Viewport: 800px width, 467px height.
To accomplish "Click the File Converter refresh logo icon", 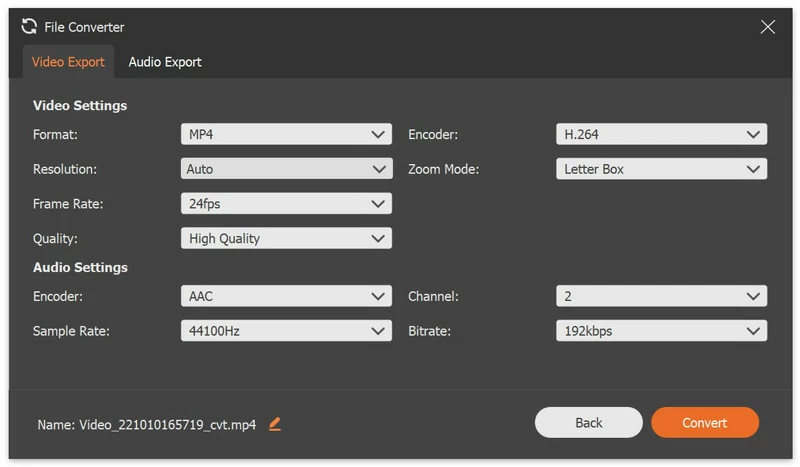I will tap(29, 27).
